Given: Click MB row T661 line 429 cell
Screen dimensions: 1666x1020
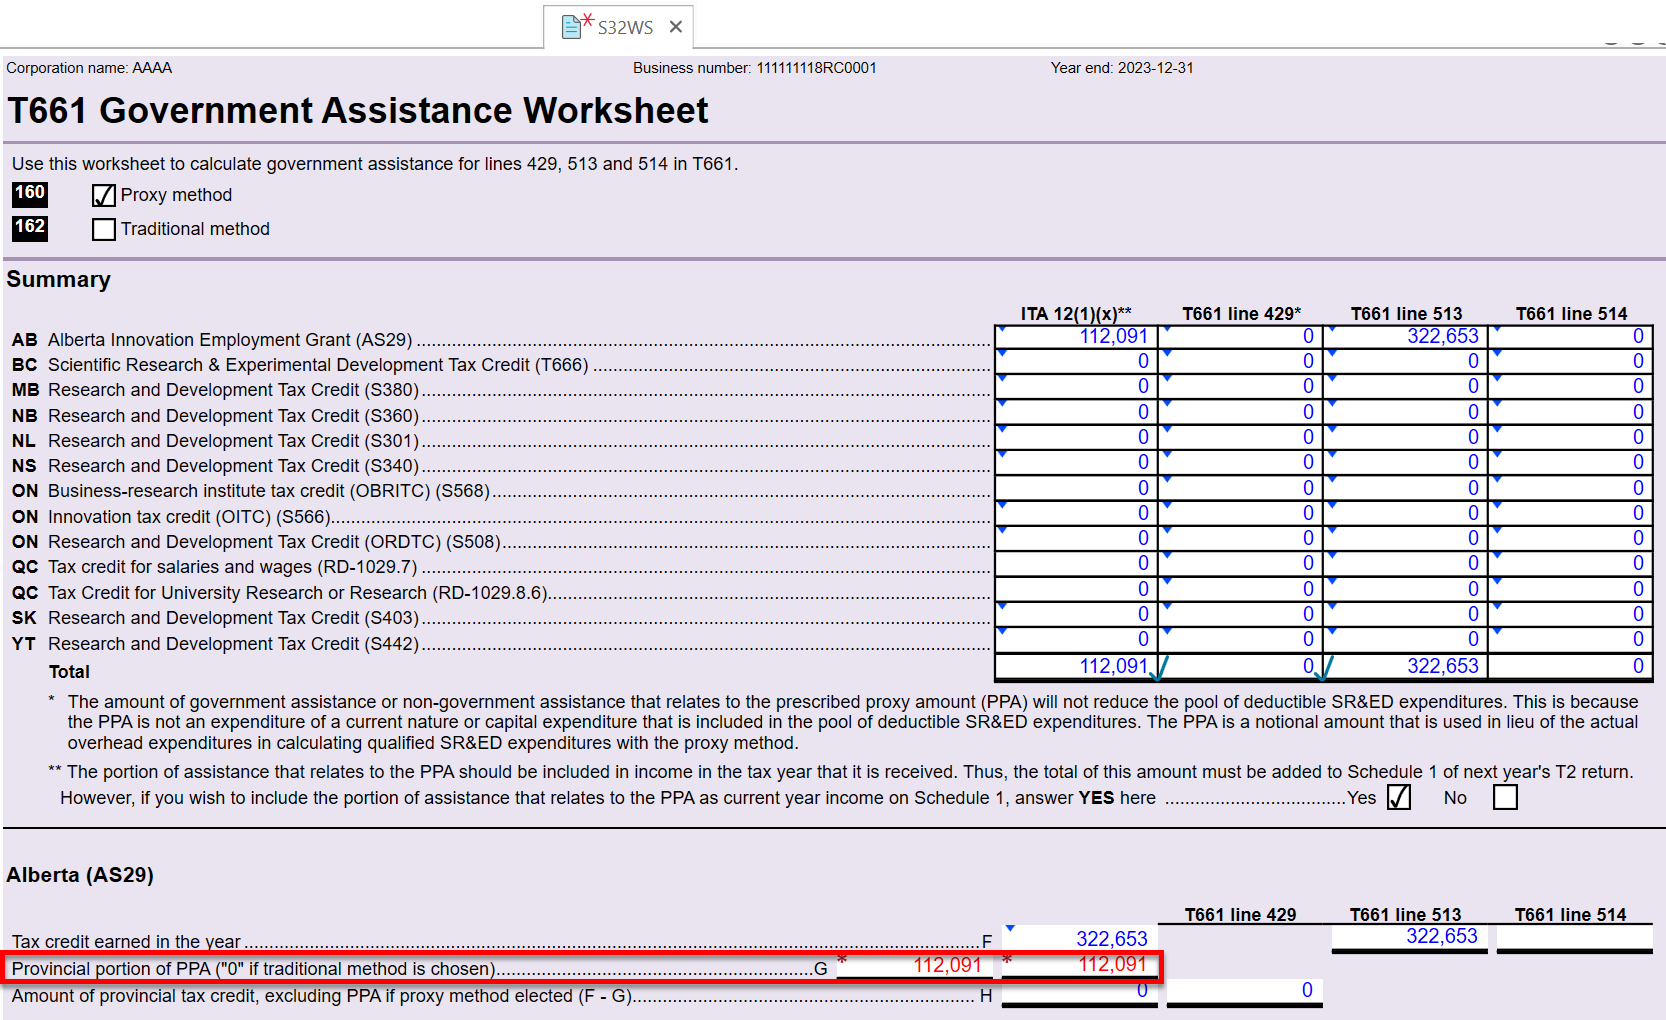Looking at the screenshot, I should [1242, 386].
